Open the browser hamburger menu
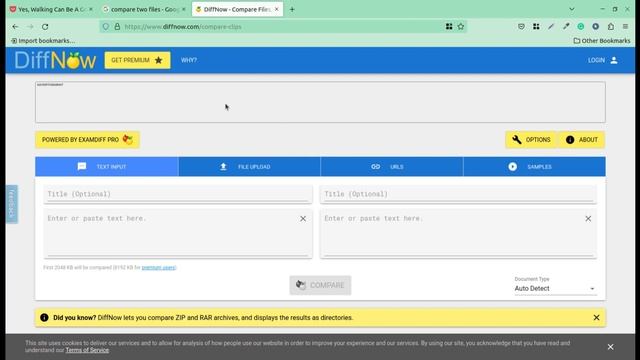Viewport: 640px width, 360px height. coord(625,27)
